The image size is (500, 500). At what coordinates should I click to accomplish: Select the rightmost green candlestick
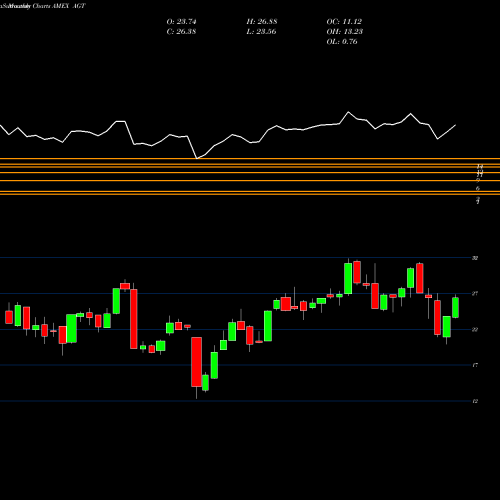point(455,307)
